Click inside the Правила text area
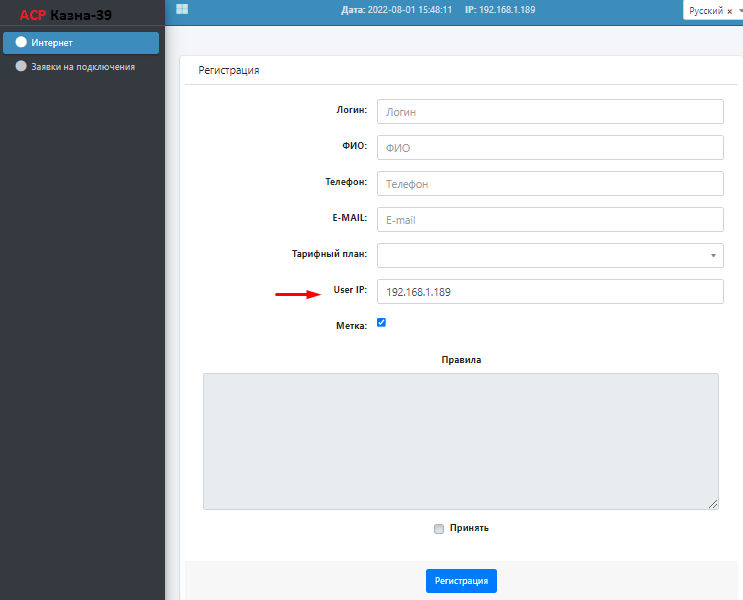Image resolution: width=743 pixels, height=600 pixels. [460, 441]
